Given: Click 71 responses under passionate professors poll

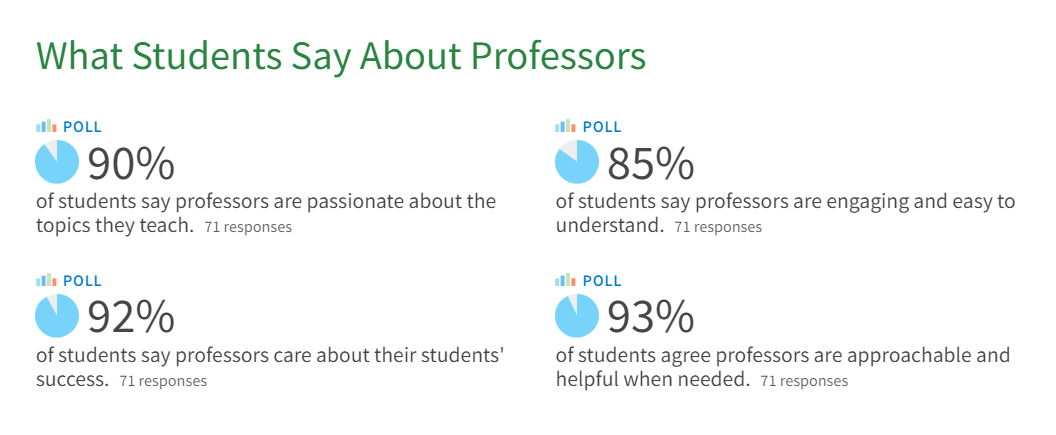Looking at the screenshot, I should [x=248, y=227].
